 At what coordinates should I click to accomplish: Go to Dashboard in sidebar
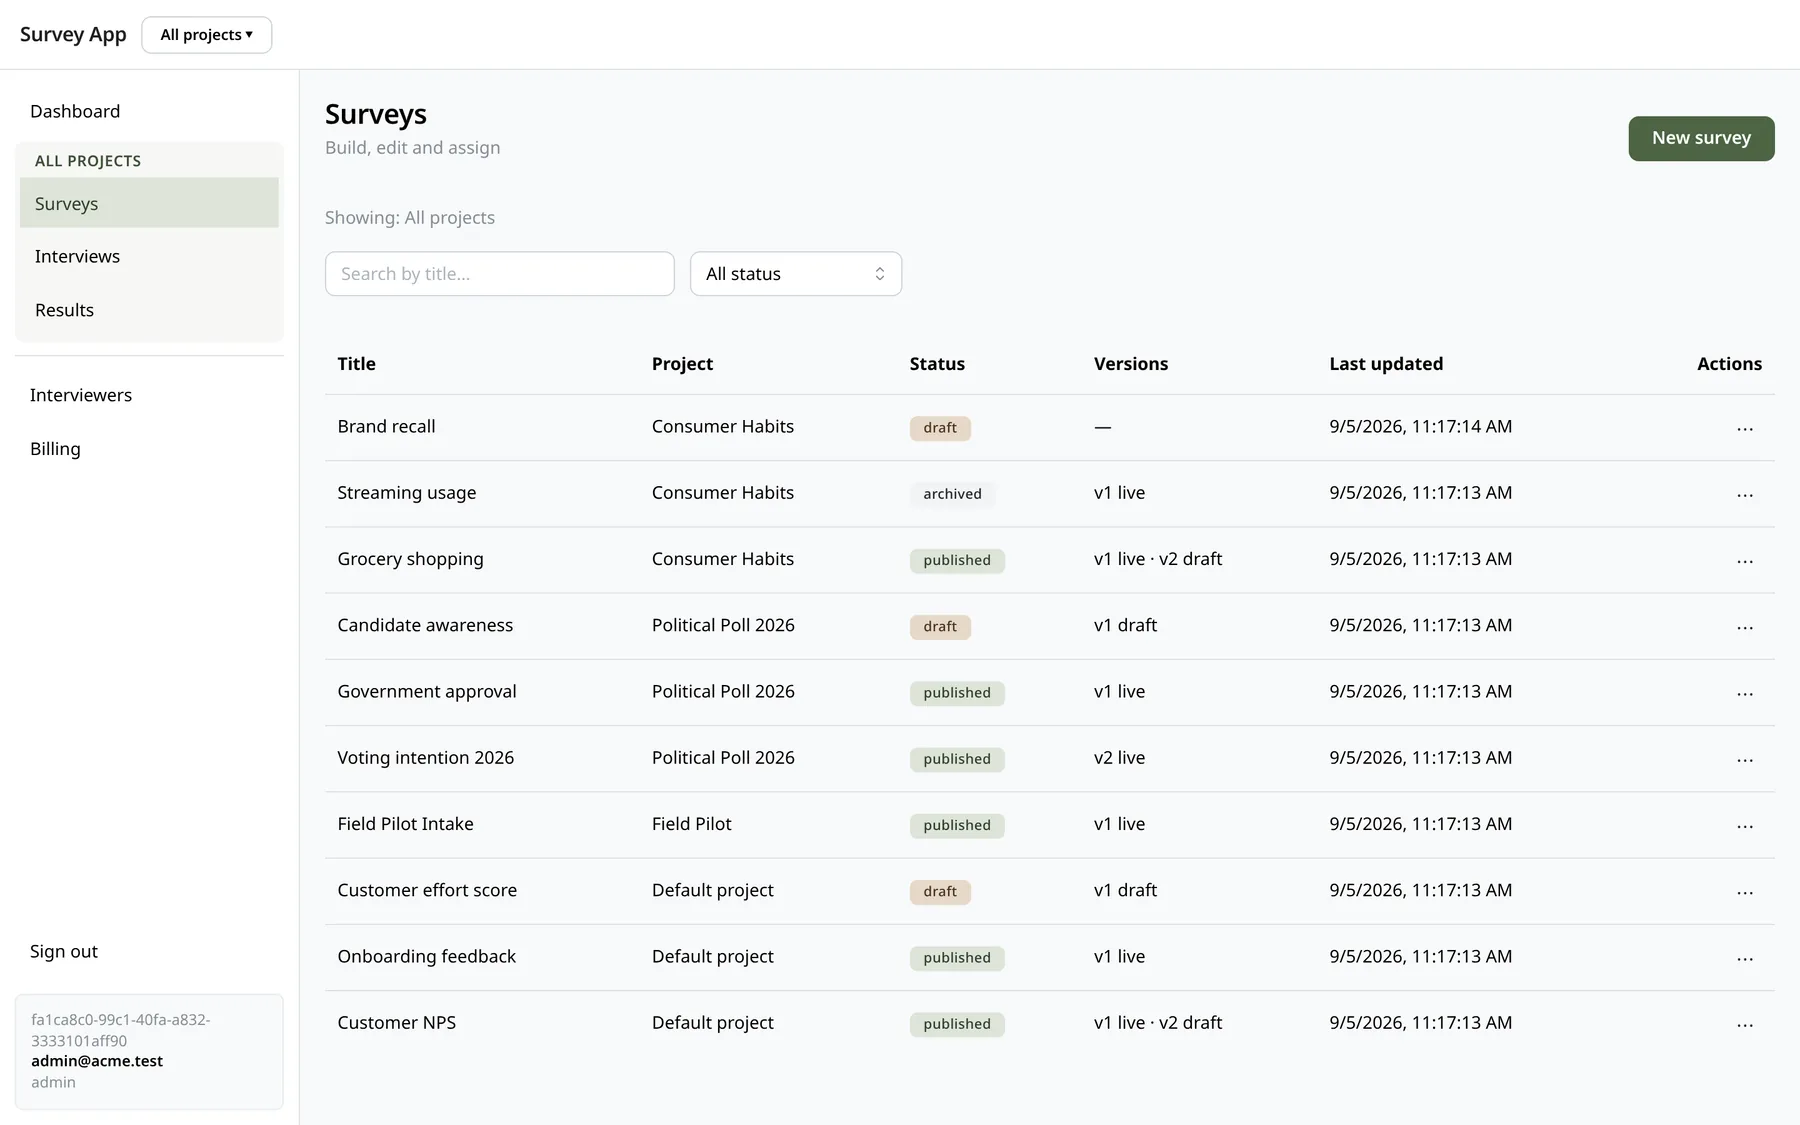coord(75,111)
